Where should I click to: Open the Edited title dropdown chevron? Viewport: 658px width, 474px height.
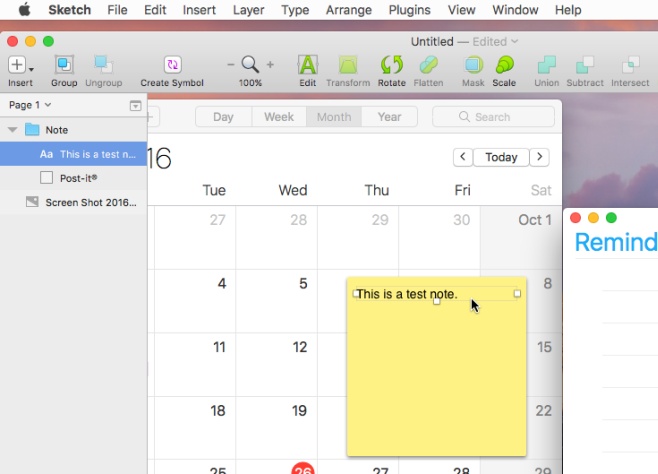[x=514, y=42]
